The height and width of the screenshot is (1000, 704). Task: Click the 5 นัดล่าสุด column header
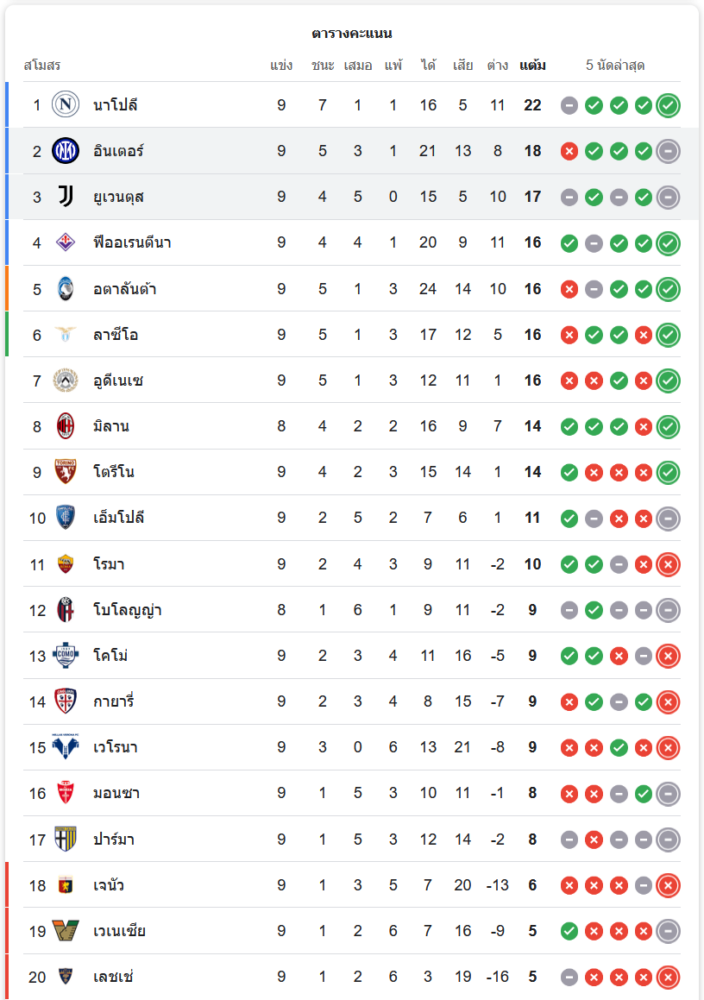615,66
